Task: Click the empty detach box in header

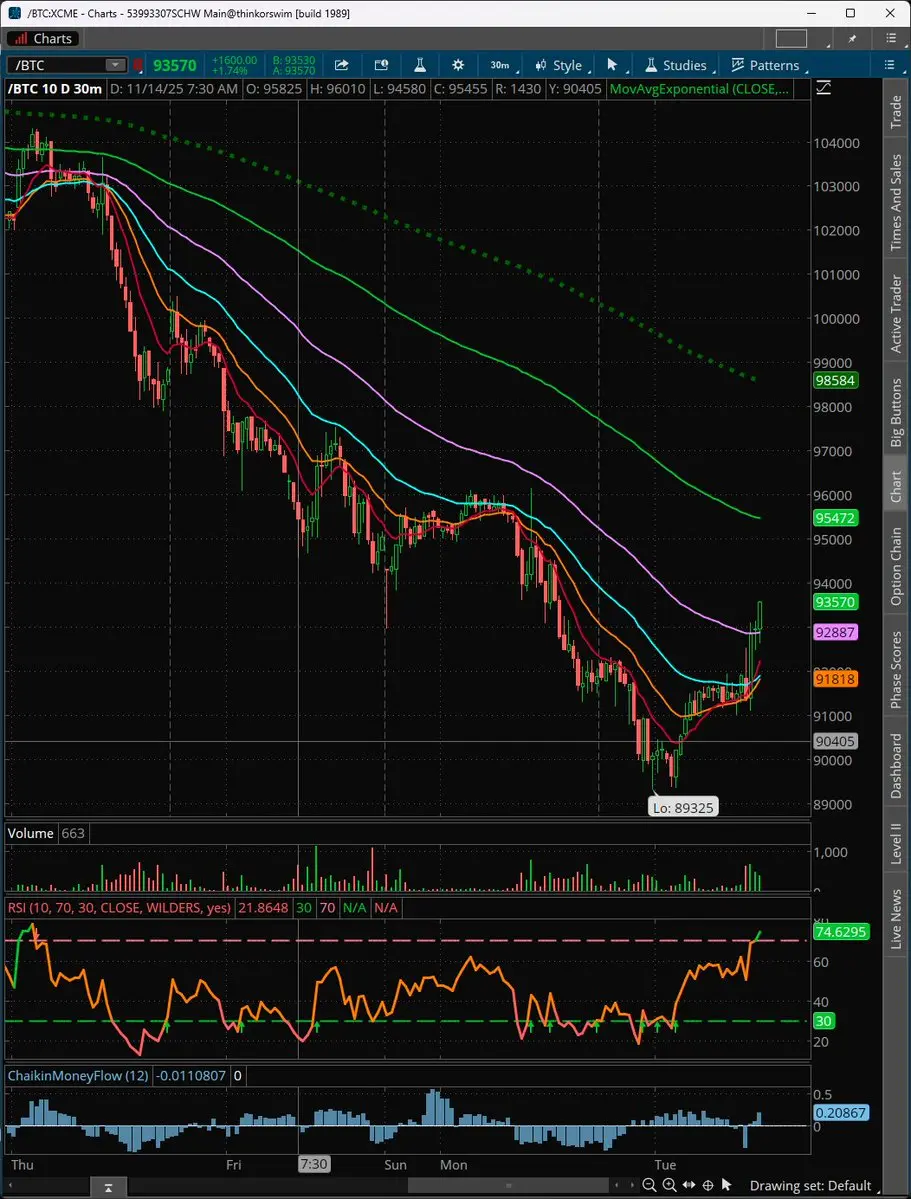Action: 791,38
